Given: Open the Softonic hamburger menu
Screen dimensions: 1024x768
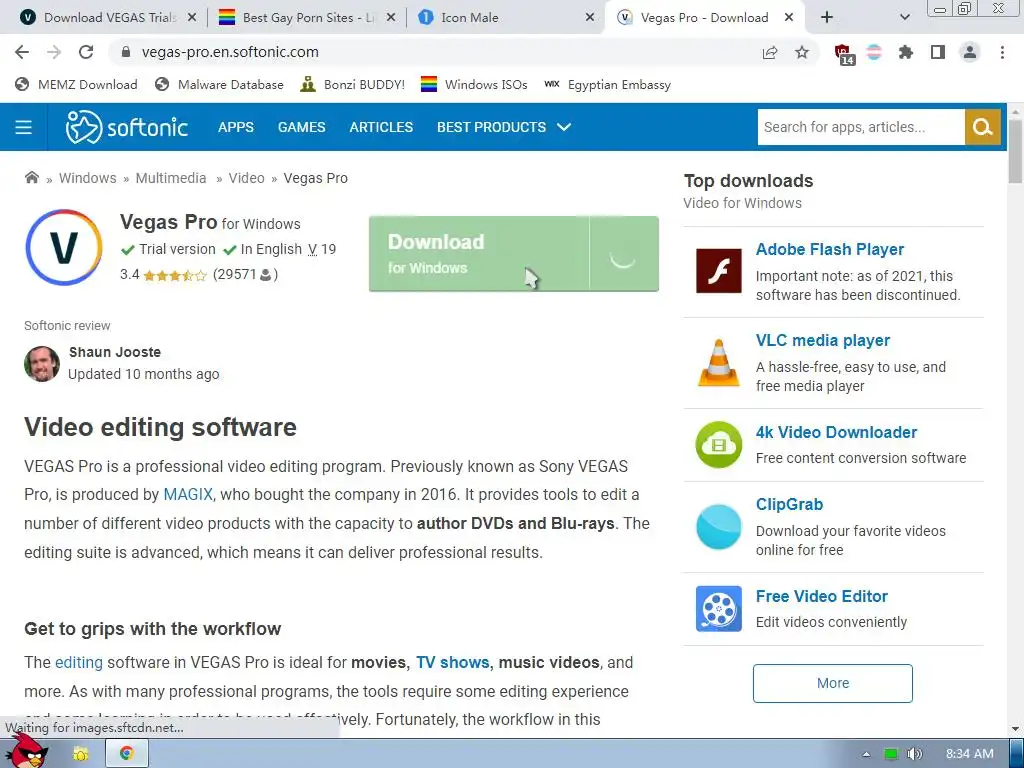Looking at the screenshot, I should [24, 127].
